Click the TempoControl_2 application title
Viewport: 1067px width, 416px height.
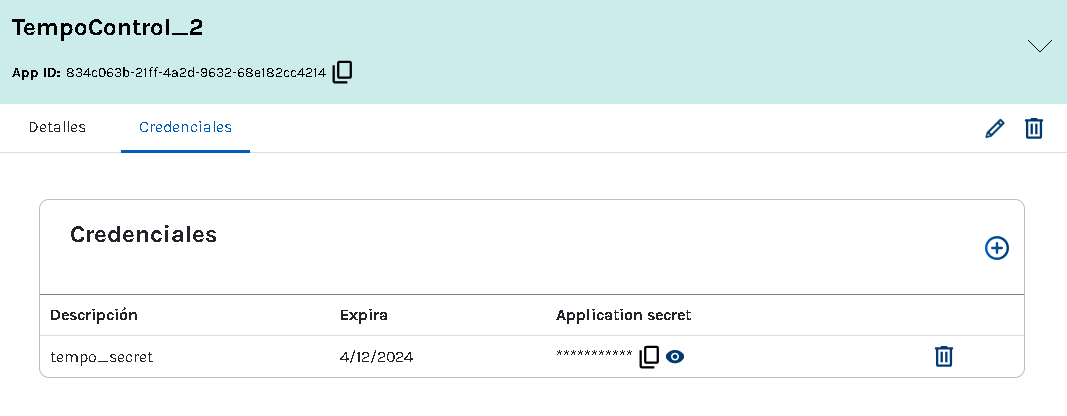pos(107,28)
